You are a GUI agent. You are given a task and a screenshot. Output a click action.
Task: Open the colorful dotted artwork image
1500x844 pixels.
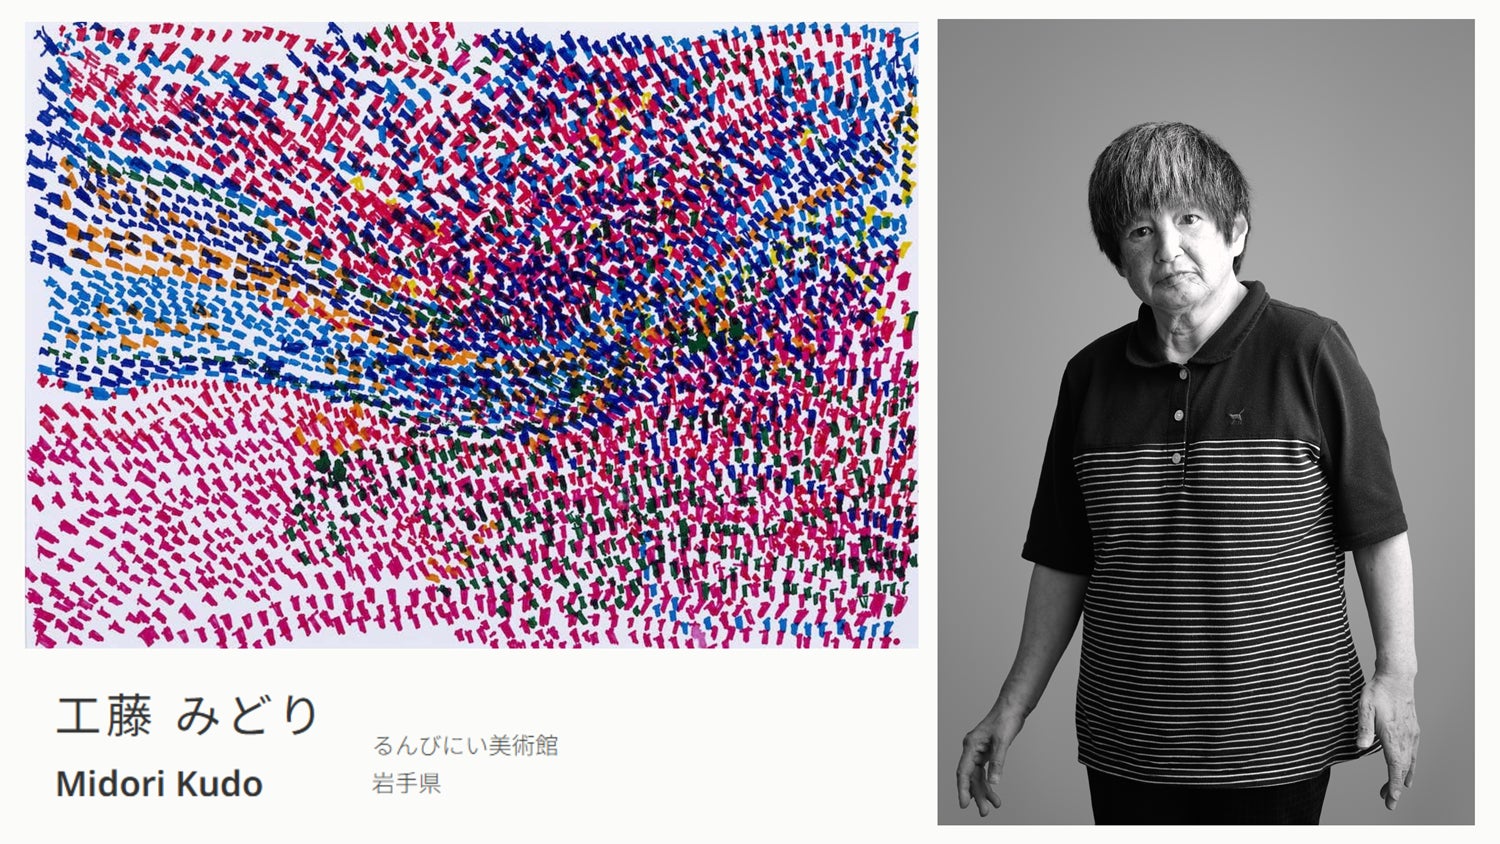(x=471, y=334)
